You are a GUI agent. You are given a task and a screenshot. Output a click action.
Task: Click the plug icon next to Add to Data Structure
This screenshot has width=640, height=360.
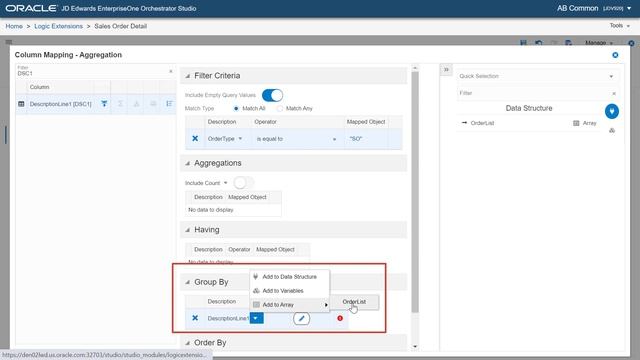[256, 276]
